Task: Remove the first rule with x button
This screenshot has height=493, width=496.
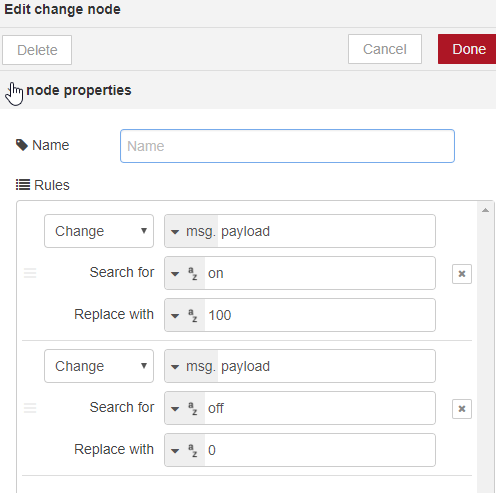Action: pyautogui.click(x=462, y=274)
